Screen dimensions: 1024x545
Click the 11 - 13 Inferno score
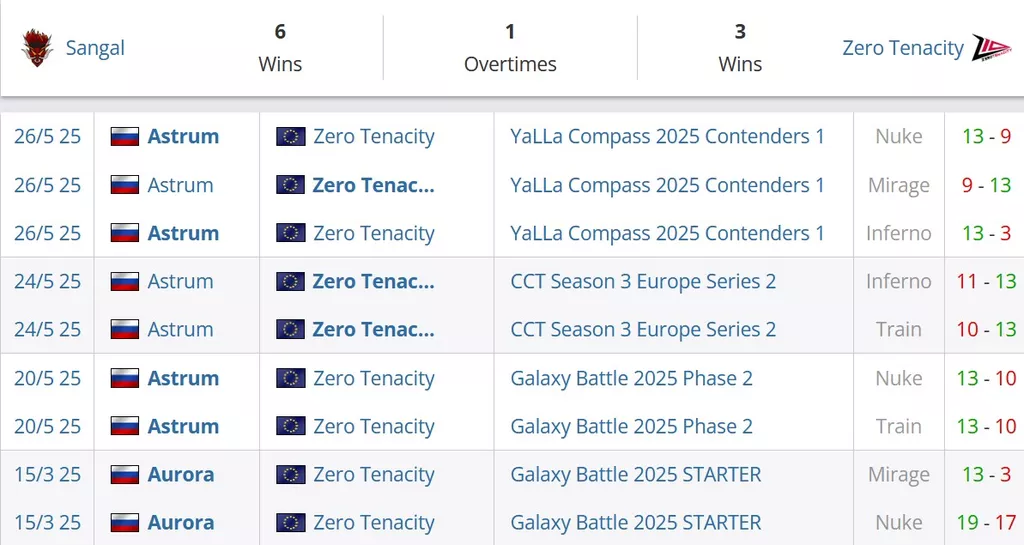986,281
